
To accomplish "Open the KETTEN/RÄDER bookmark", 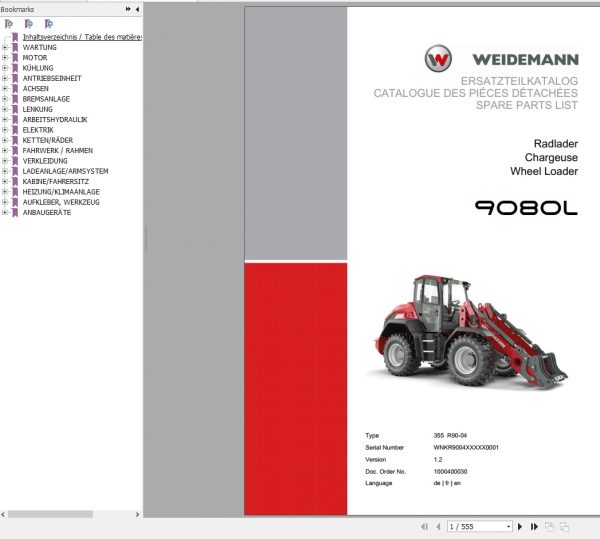I will tap(48, 140).
